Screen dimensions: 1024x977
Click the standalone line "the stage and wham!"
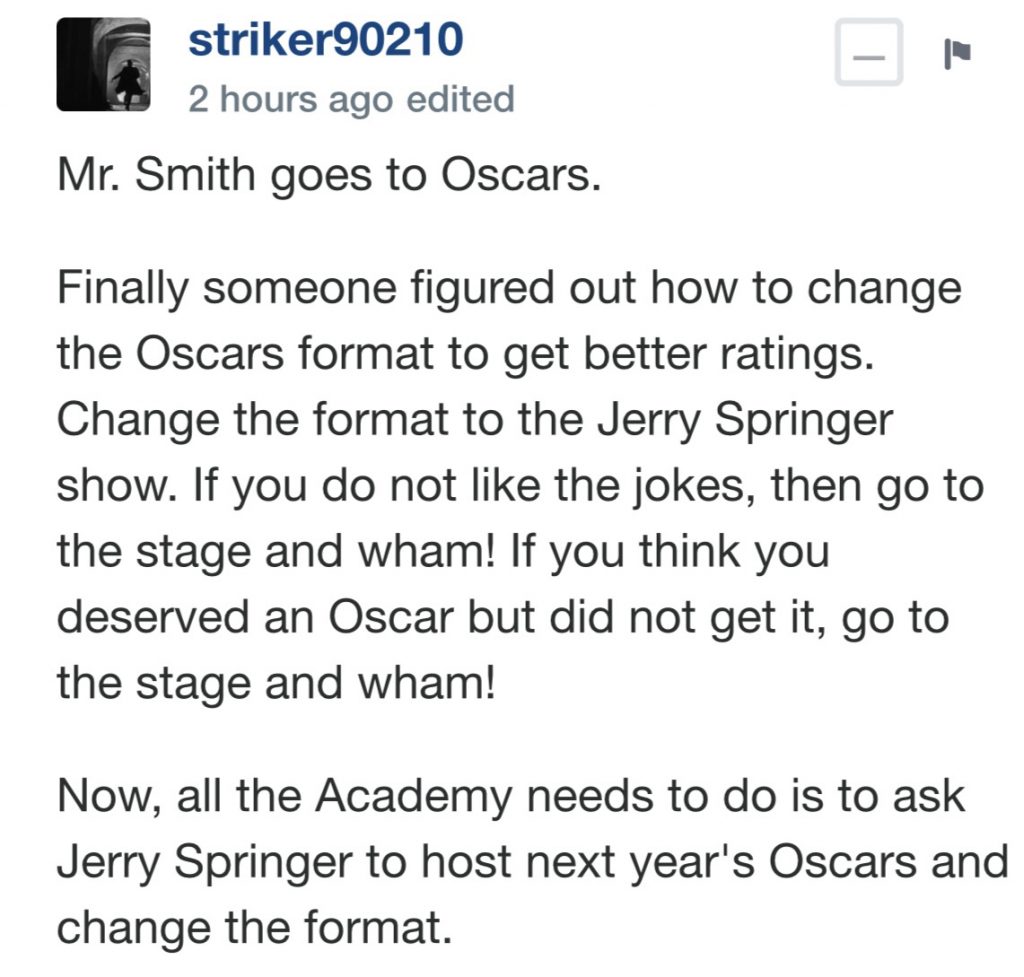pyautogui.click(x=276, y=683)
